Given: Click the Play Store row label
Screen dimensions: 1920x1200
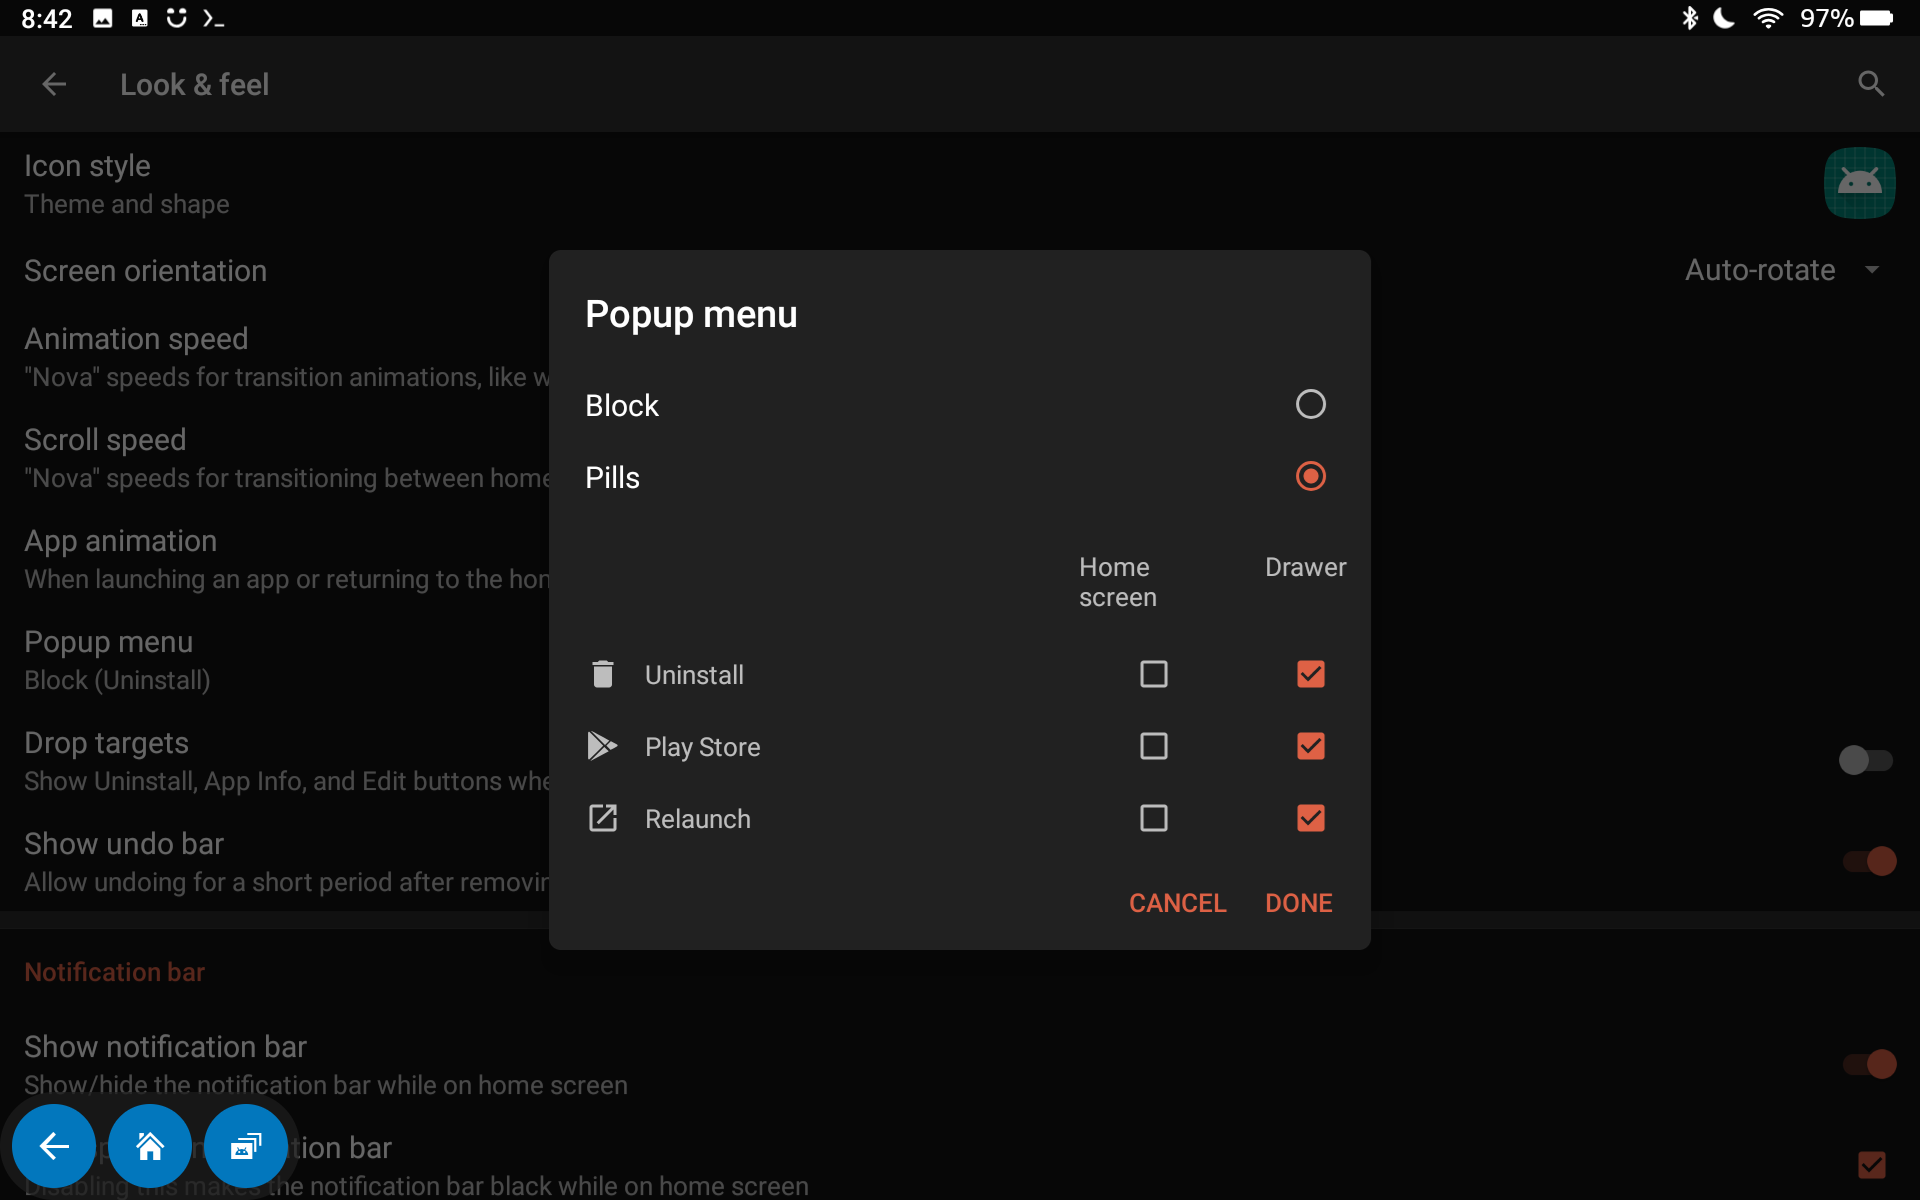Looking at the screenshot, I should pyautogui.click(x=702, y=747).
